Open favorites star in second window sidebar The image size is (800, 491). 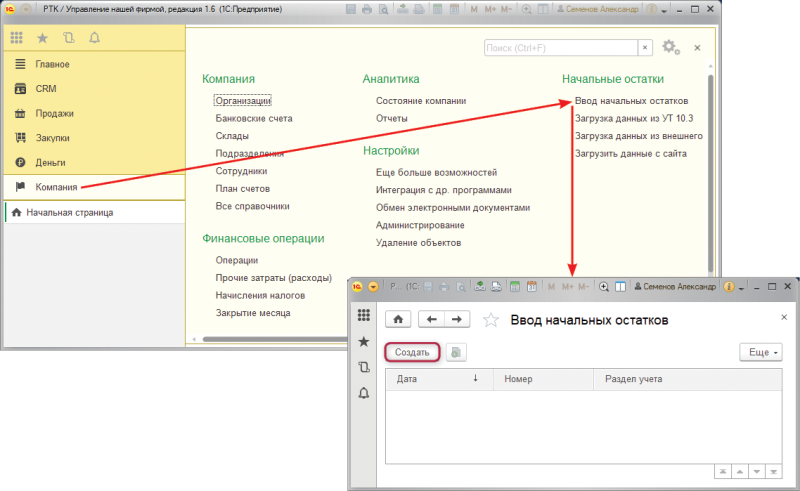[364, 341]
